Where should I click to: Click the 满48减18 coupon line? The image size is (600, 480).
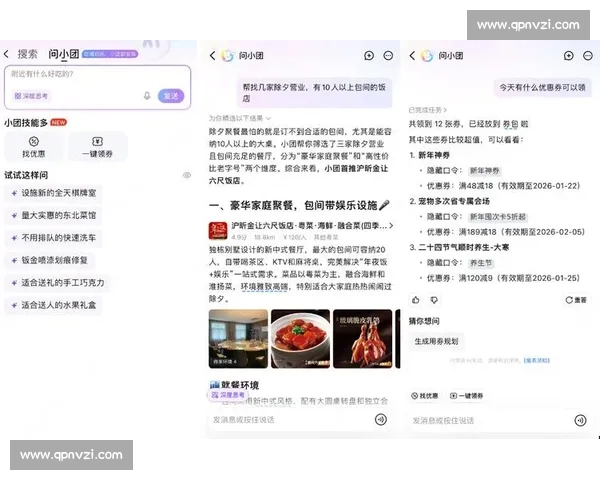pyautogui.click(x=503, y=186)
